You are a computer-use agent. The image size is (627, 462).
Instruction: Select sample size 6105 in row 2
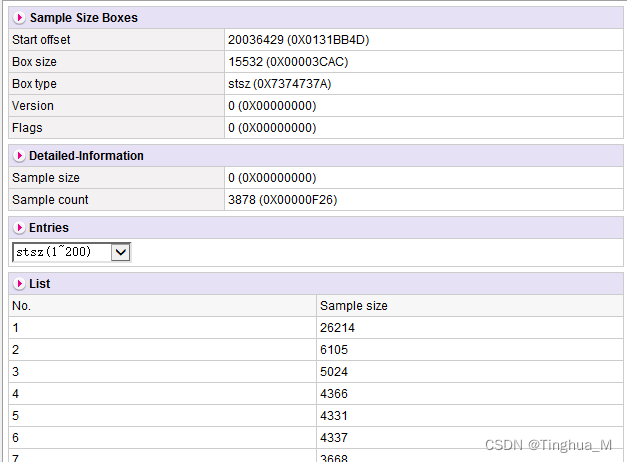pyautogui.click(x=334, y=350)
